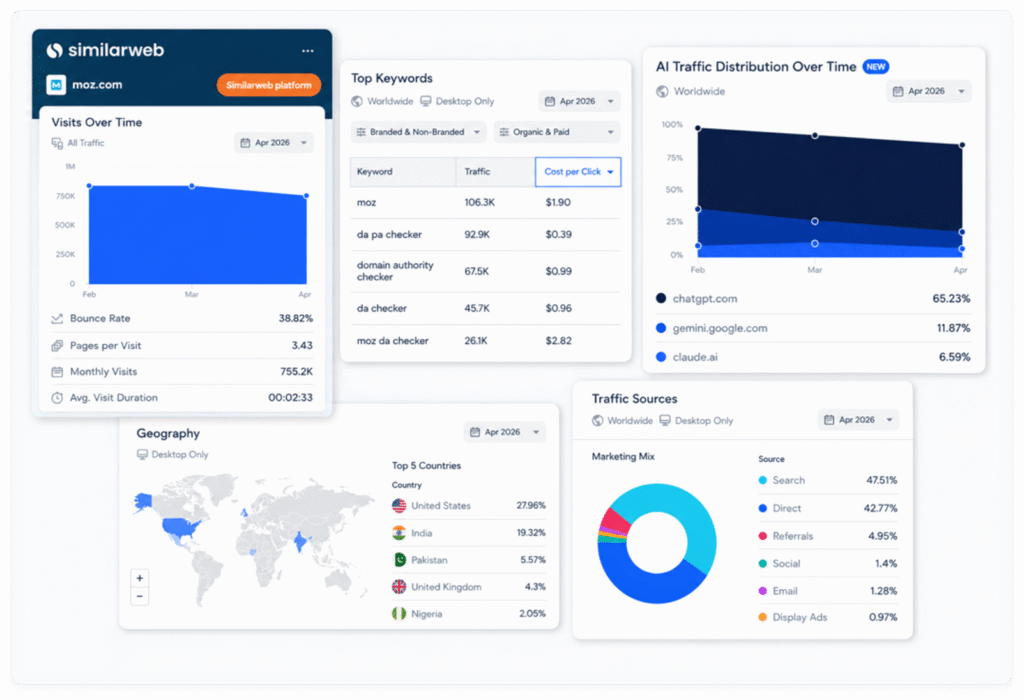Open Apr 2026 dropdown in Top Keywords
Image resolution: width=1024 pixels, height=700 pixels.
click(579, 101)
